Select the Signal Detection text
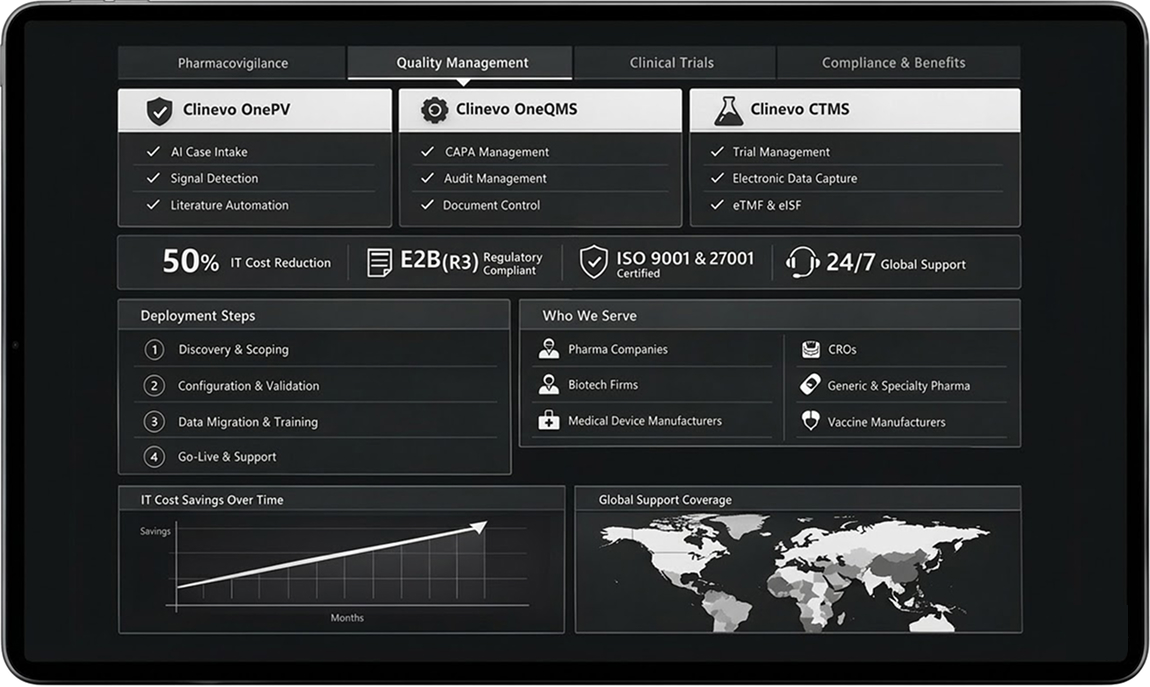Viewport: 1150px width, 687px height. (x=214, y=178)
